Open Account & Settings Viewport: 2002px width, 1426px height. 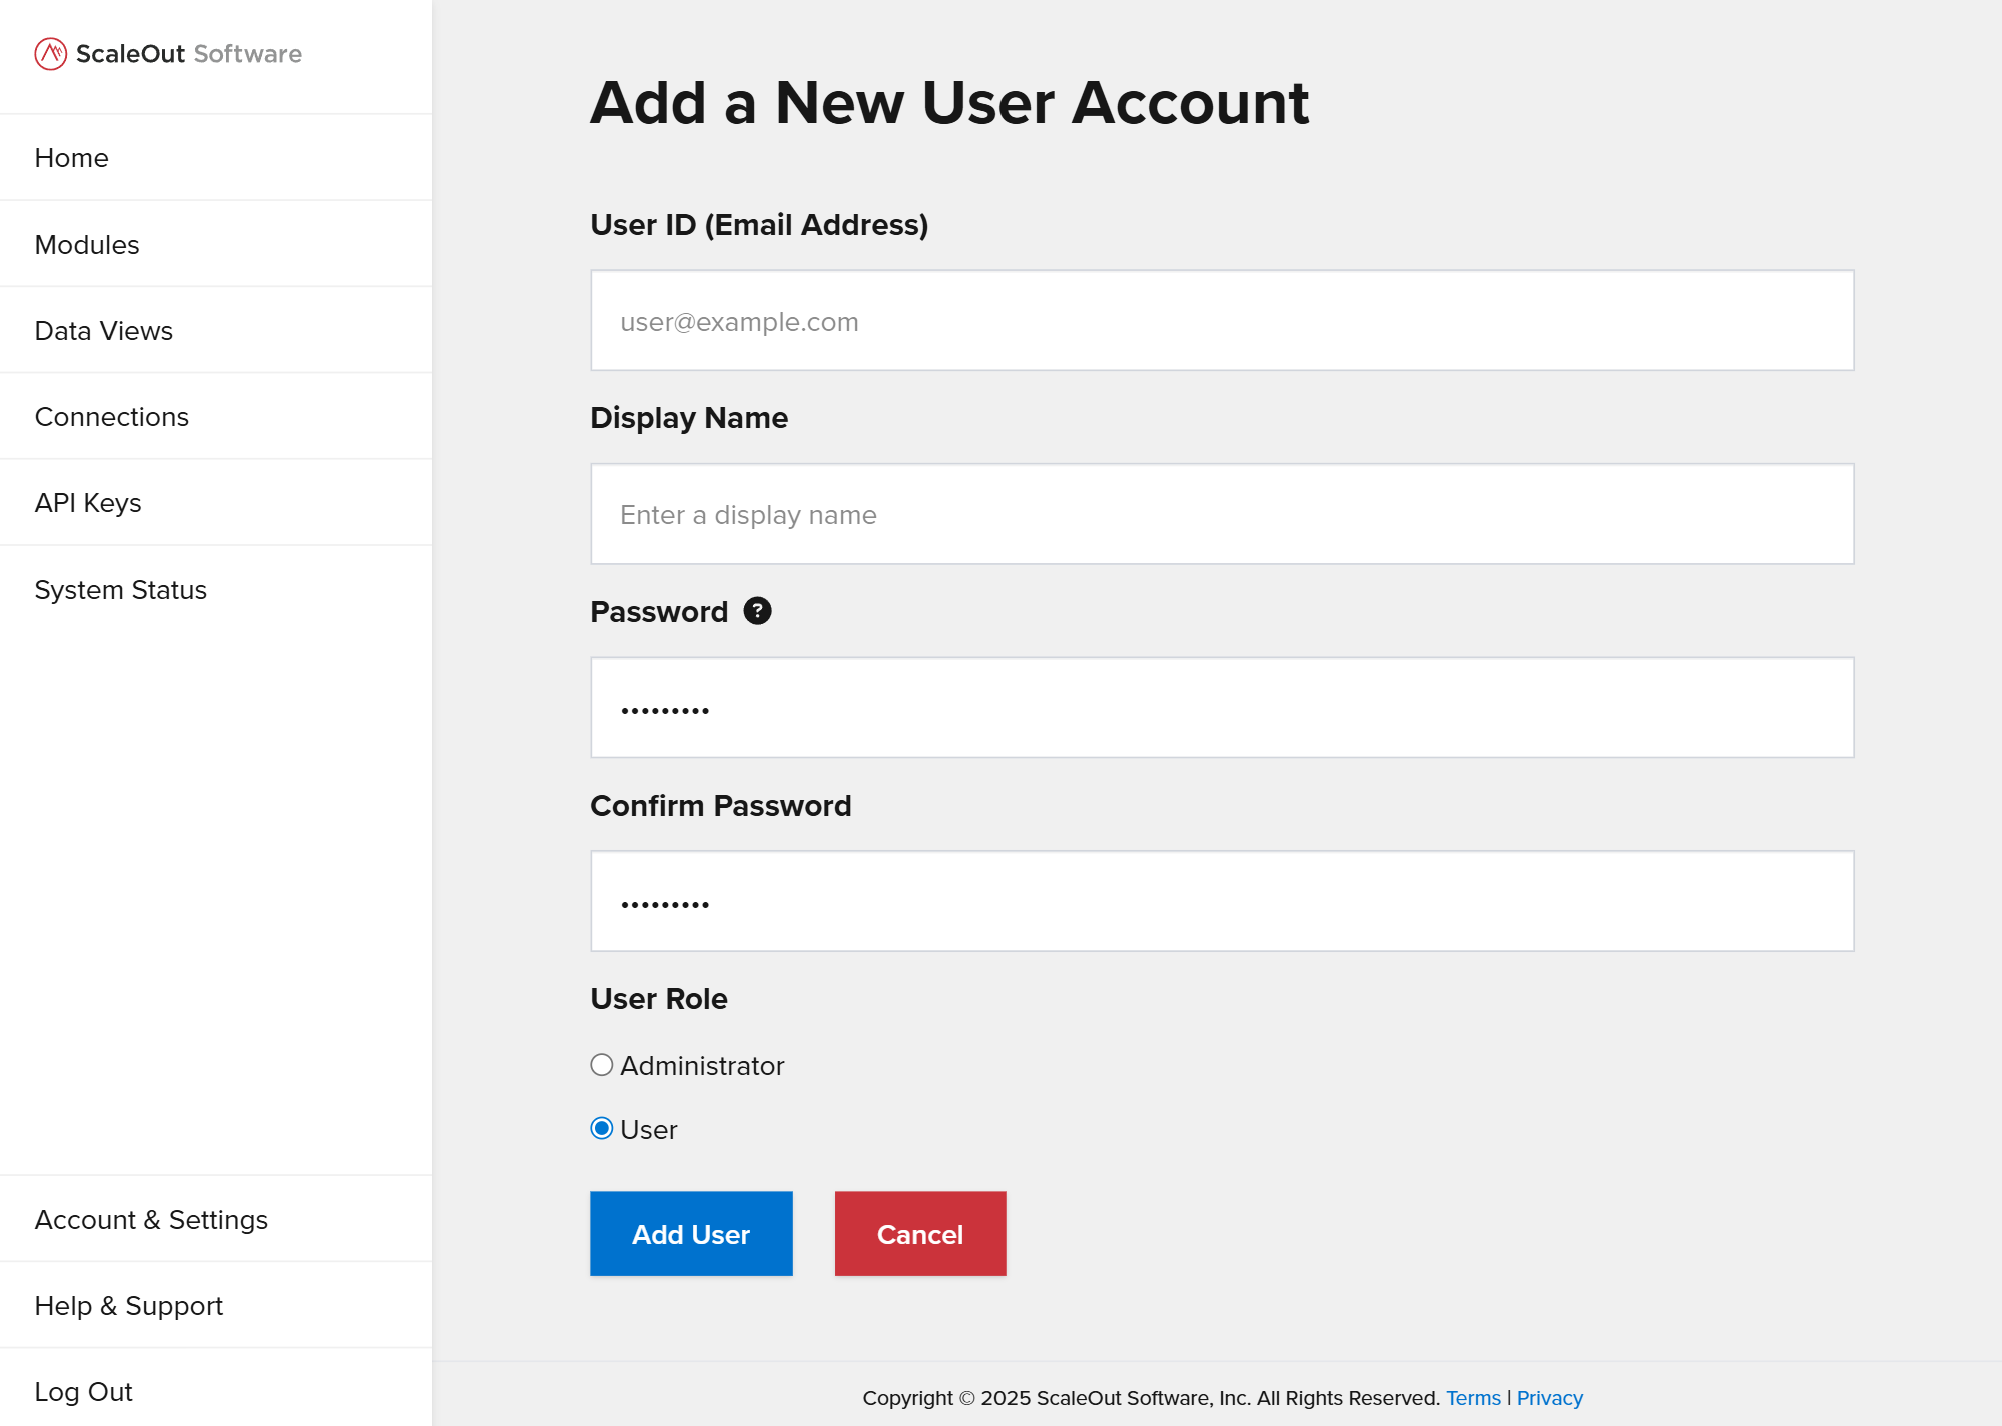(x=151, y=1219)
